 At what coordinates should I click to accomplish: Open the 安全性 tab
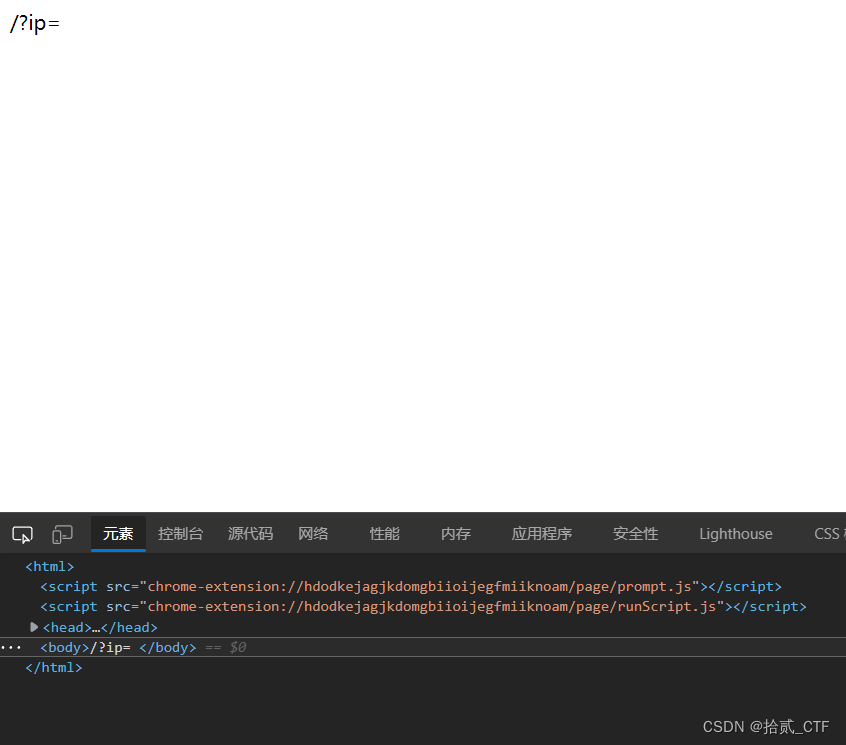[x=635, y=534]
